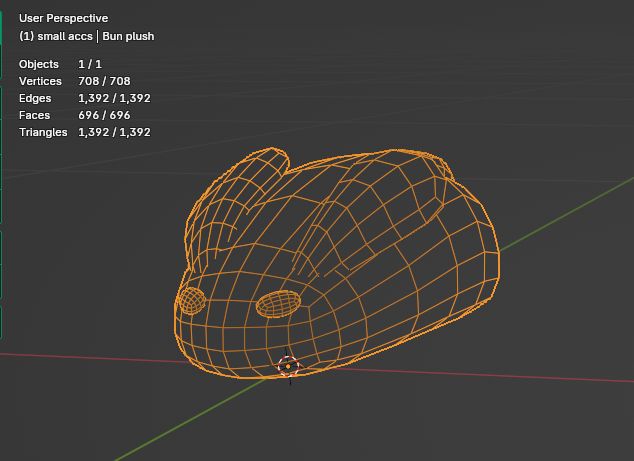Image resolution: width=634 pixels, height=461 pixels.
Task: Click the 3D cursor crosshair circle
Action: [x=288, y=366]
